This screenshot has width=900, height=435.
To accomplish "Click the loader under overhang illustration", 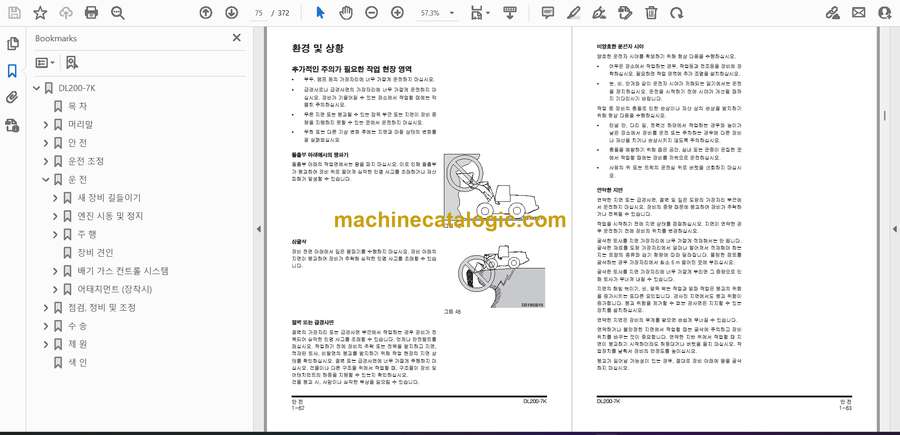I will coord(491,185).
